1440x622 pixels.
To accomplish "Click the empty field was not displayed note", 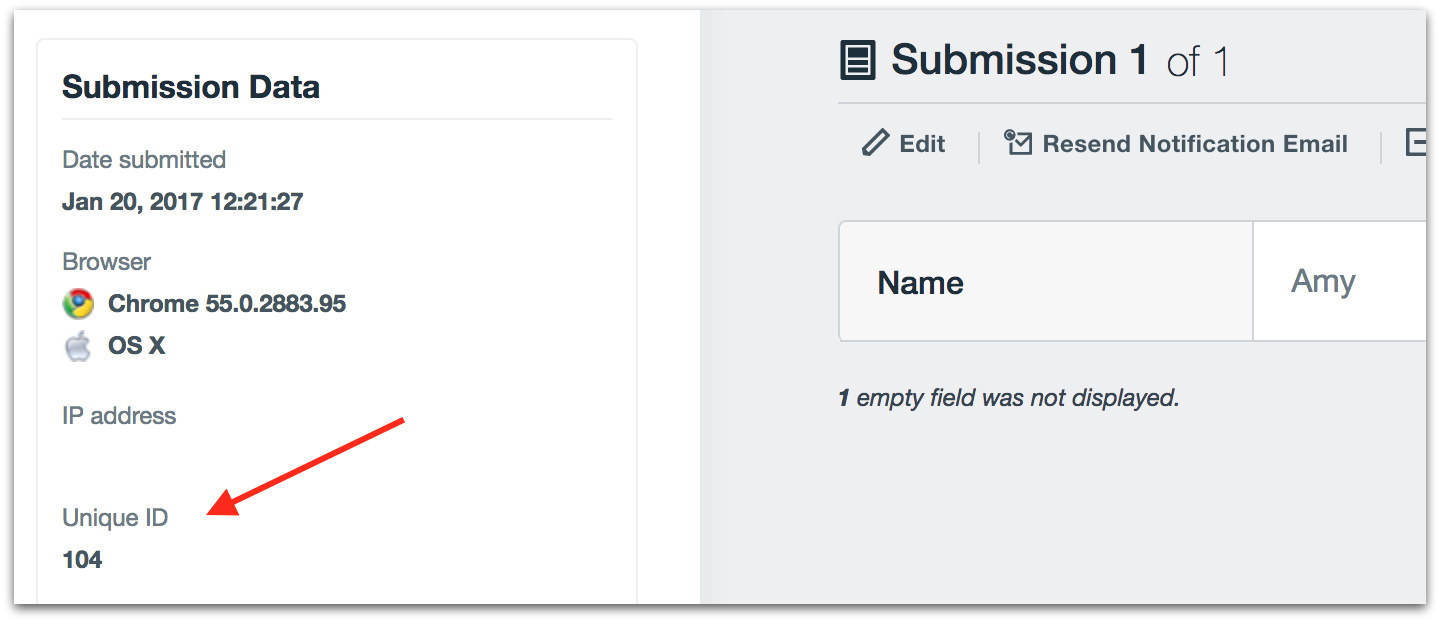I will pos(1009,398).
